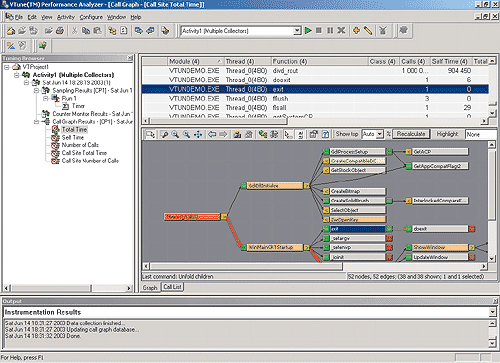Viewport: 500px width, 363px height.
Task: Toggle green square left of GetACP node
Action: click(409, 152)
